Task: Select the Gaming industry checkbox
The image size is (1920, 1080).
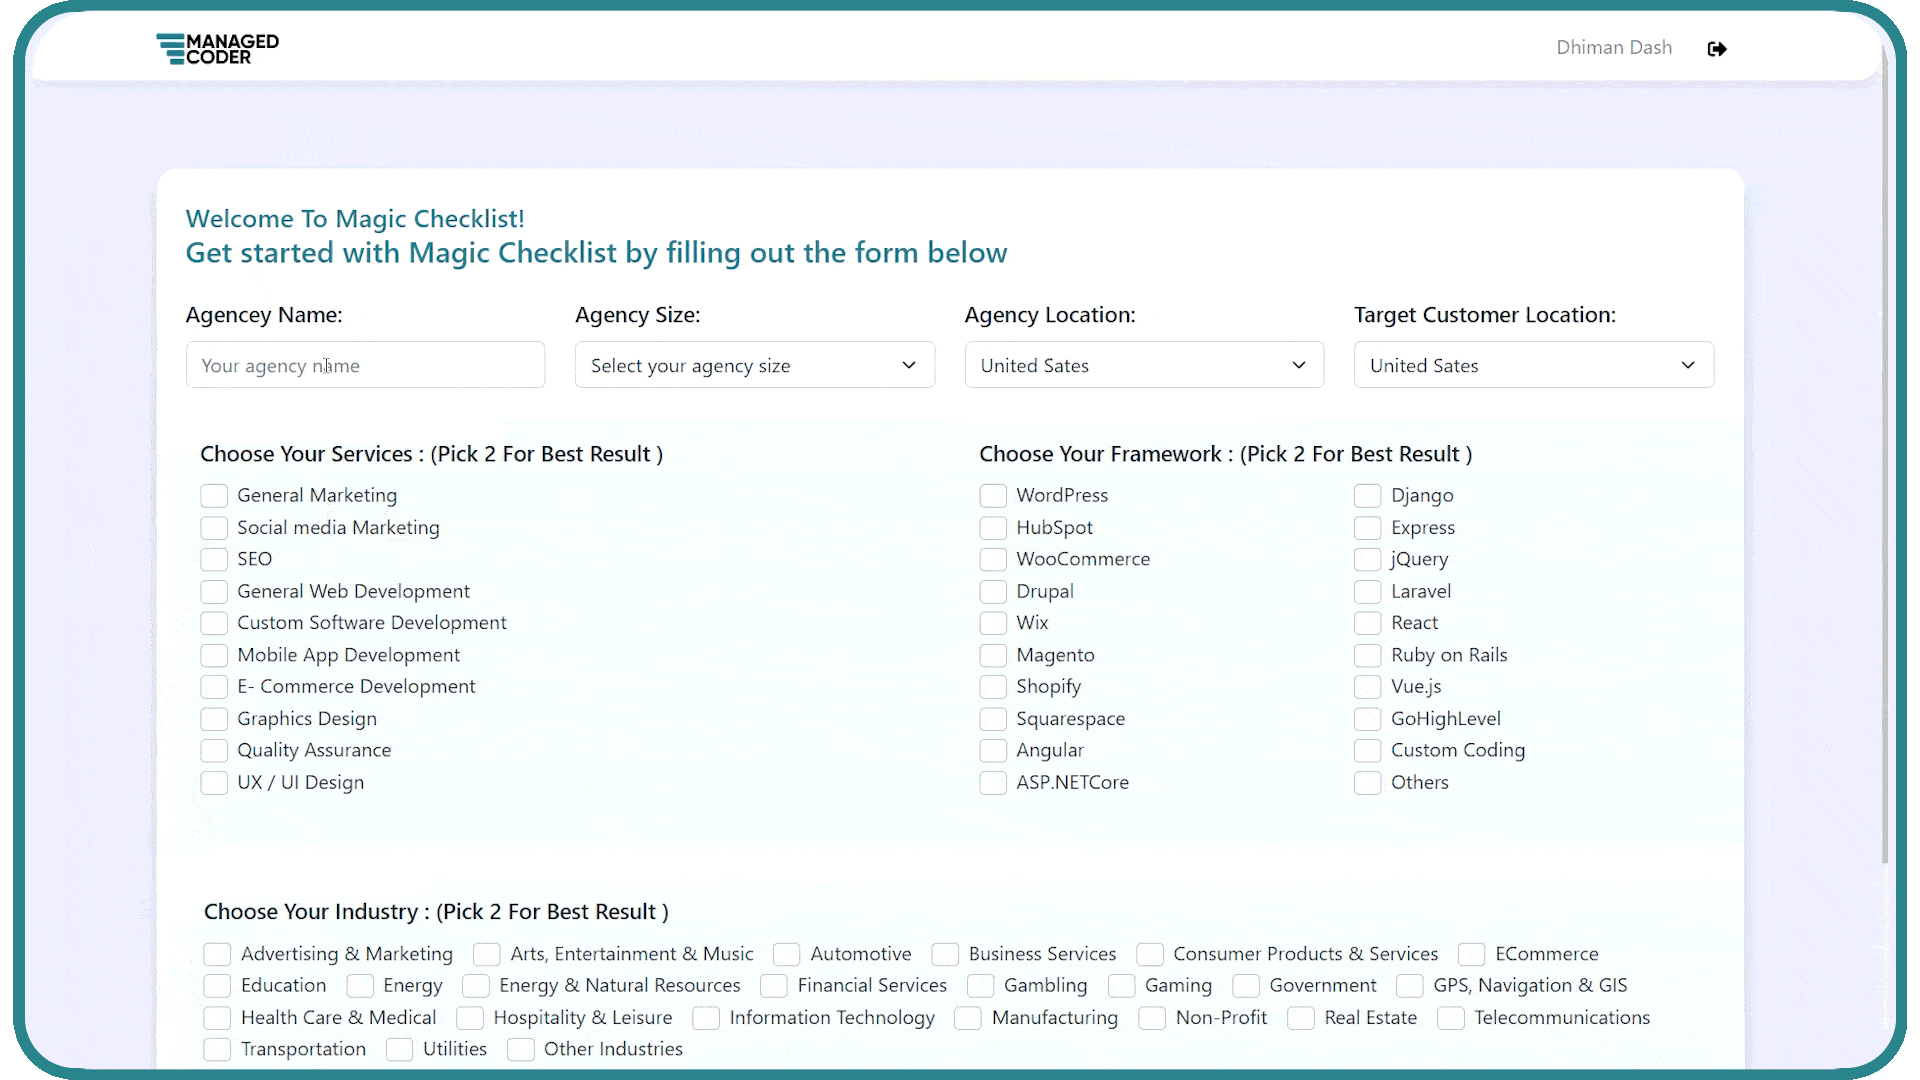Action: 1122,986
